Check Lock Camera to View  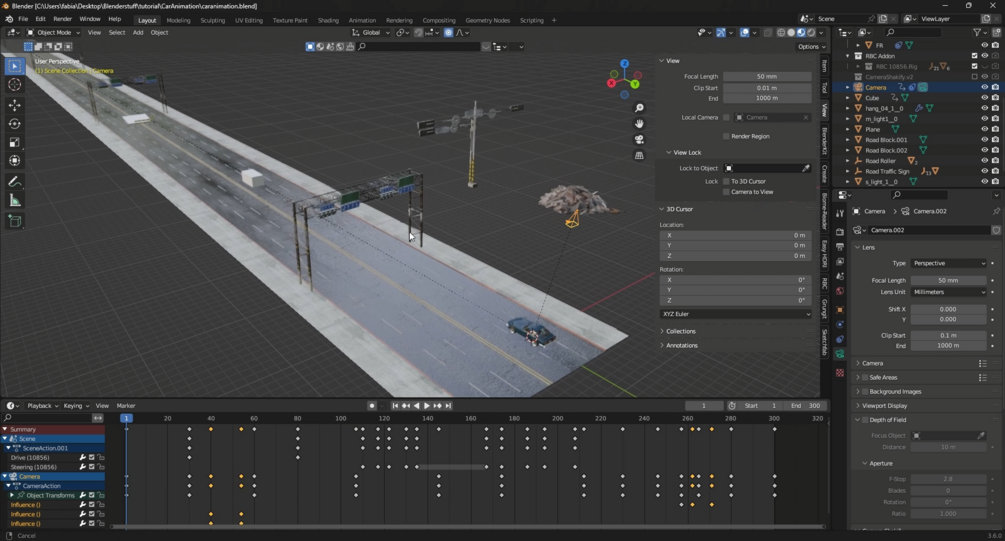click(x=726, y=192)
